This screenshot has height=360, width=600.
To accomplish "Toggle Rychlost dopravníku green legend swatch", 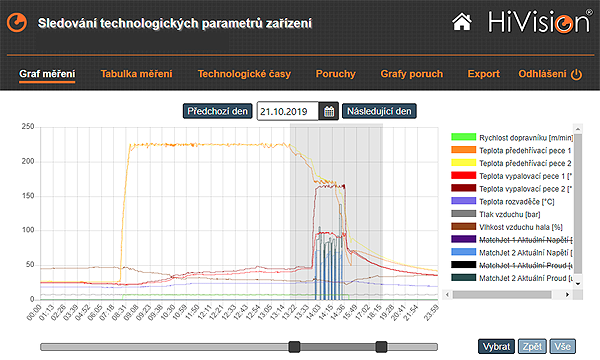I will (463, 137).
